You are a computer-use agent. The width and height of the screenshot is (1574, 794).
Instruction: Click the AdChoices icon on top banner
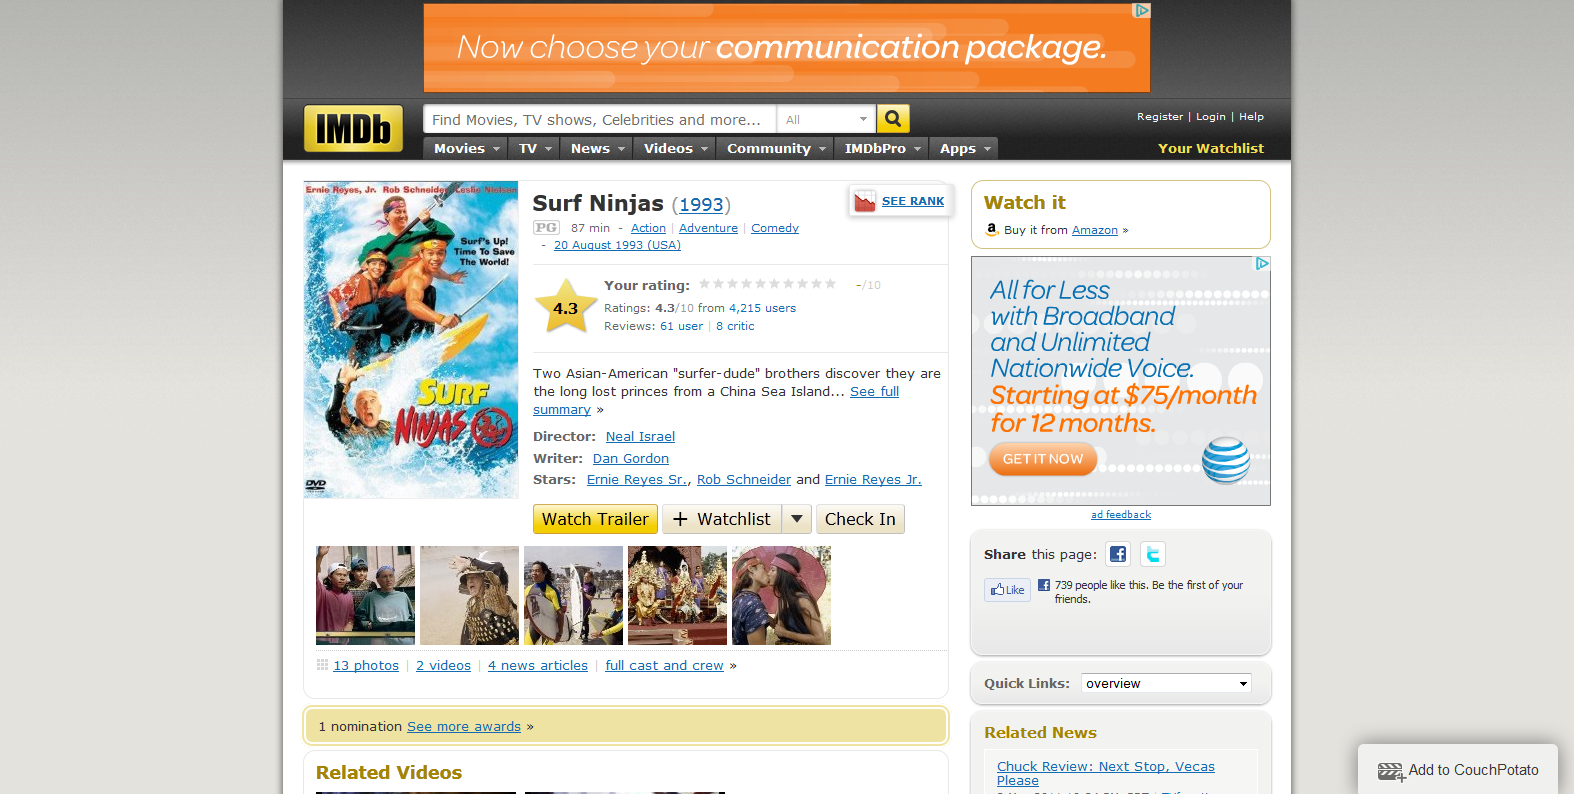pos(1142,11)
